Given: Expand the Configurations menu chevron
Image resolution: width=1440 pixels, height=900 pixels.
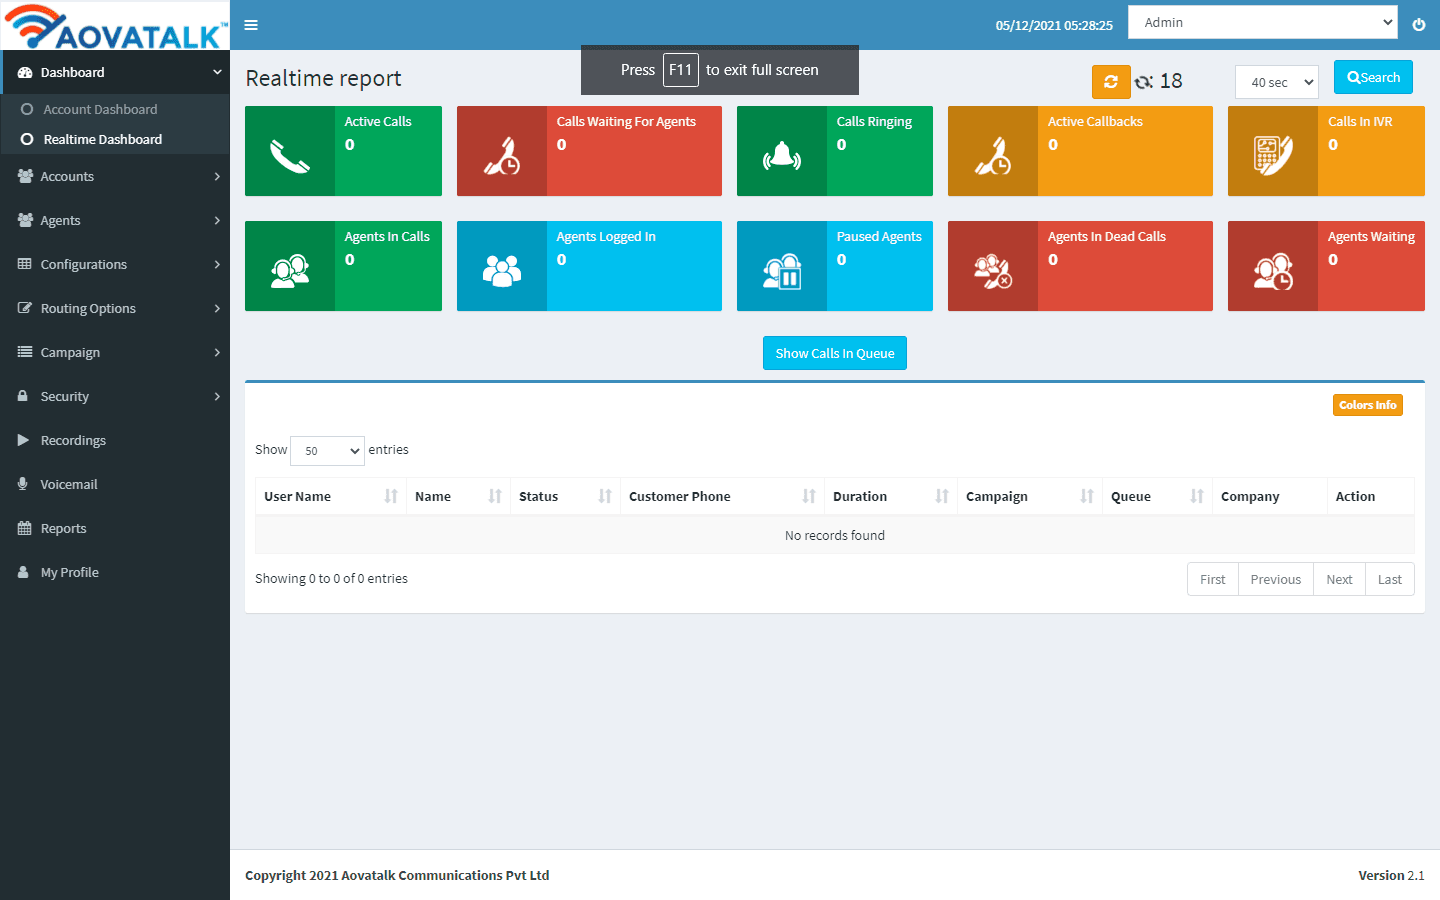Looking at the screenshot, I should (x=216, y=264).
